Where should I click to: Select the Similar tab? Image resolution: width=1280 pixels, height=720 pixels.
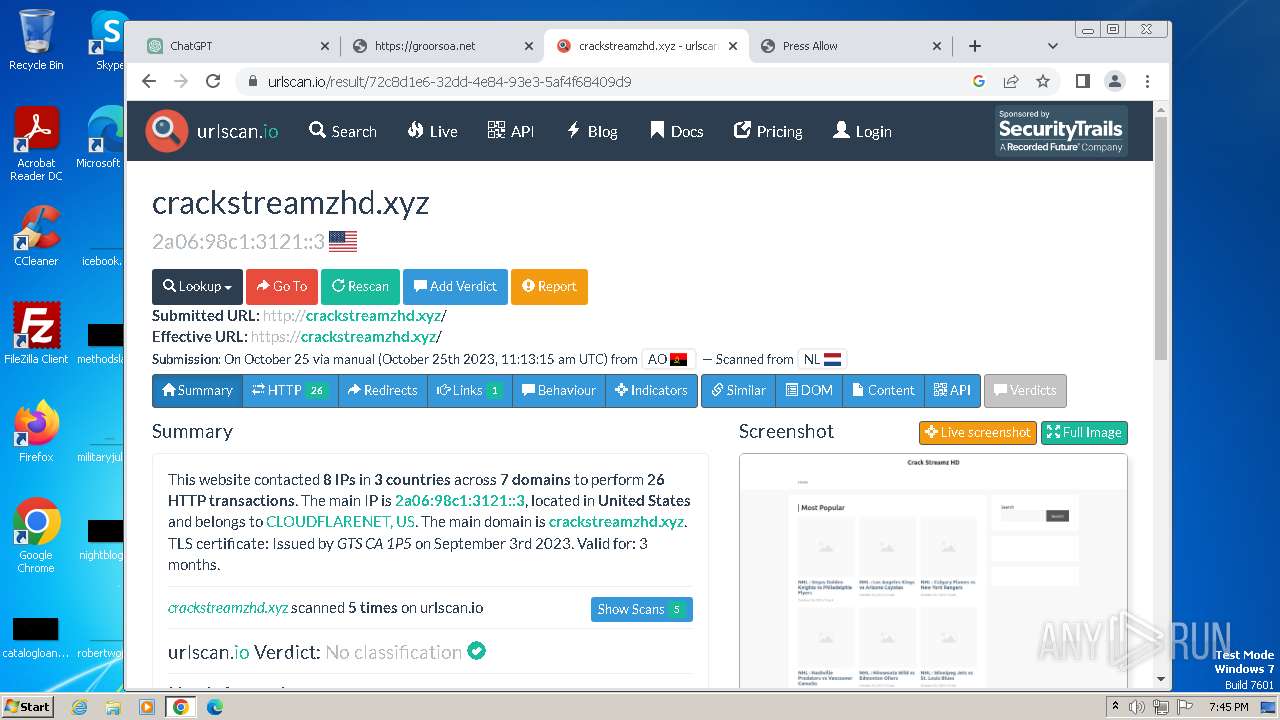pyautogui.click(x=738, y=391)
